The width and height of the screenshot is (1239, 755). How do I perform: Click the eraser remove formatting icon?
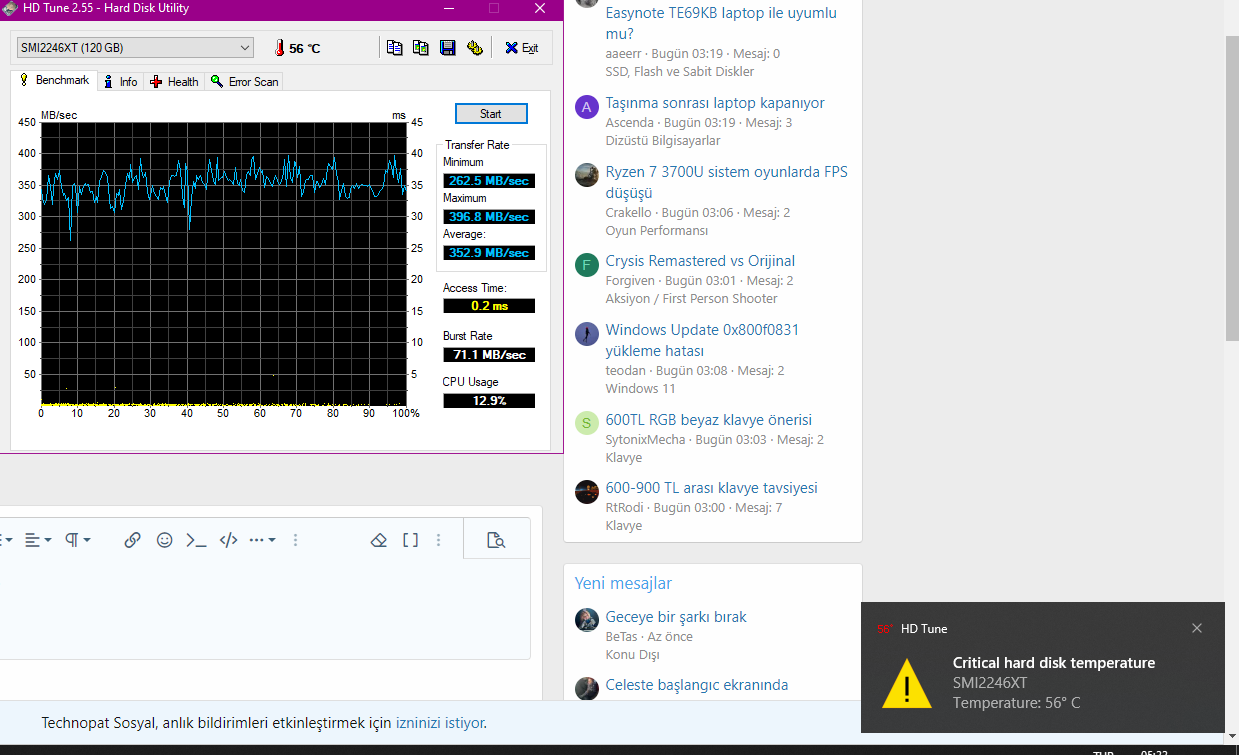click(378, 540)
